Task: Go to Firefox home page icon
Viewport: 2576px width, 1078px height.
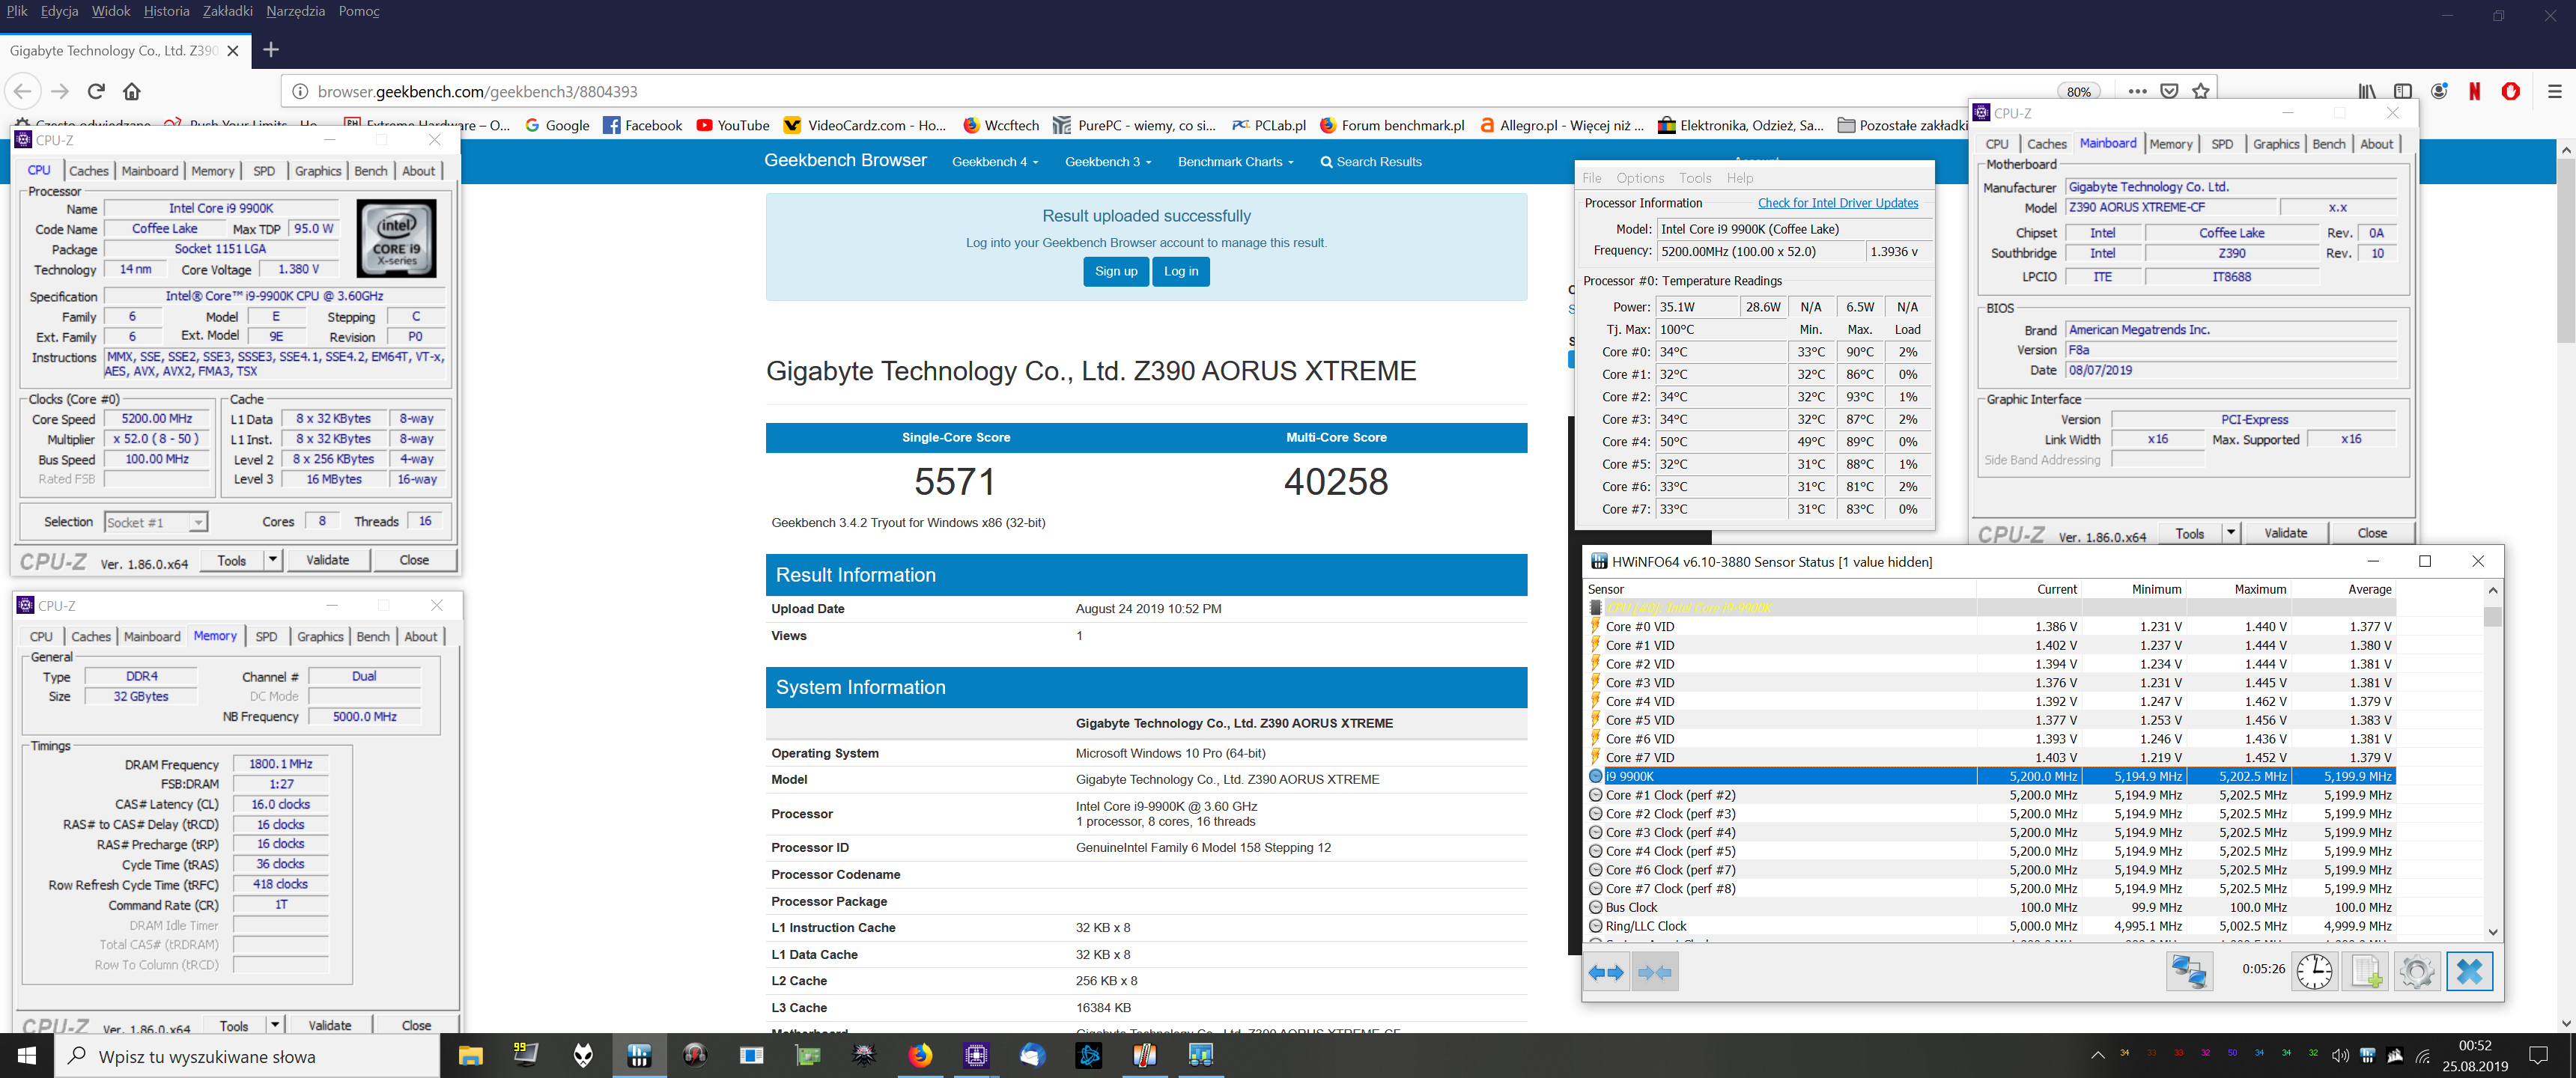Action: pyautogui.click(x=131, y=91)
